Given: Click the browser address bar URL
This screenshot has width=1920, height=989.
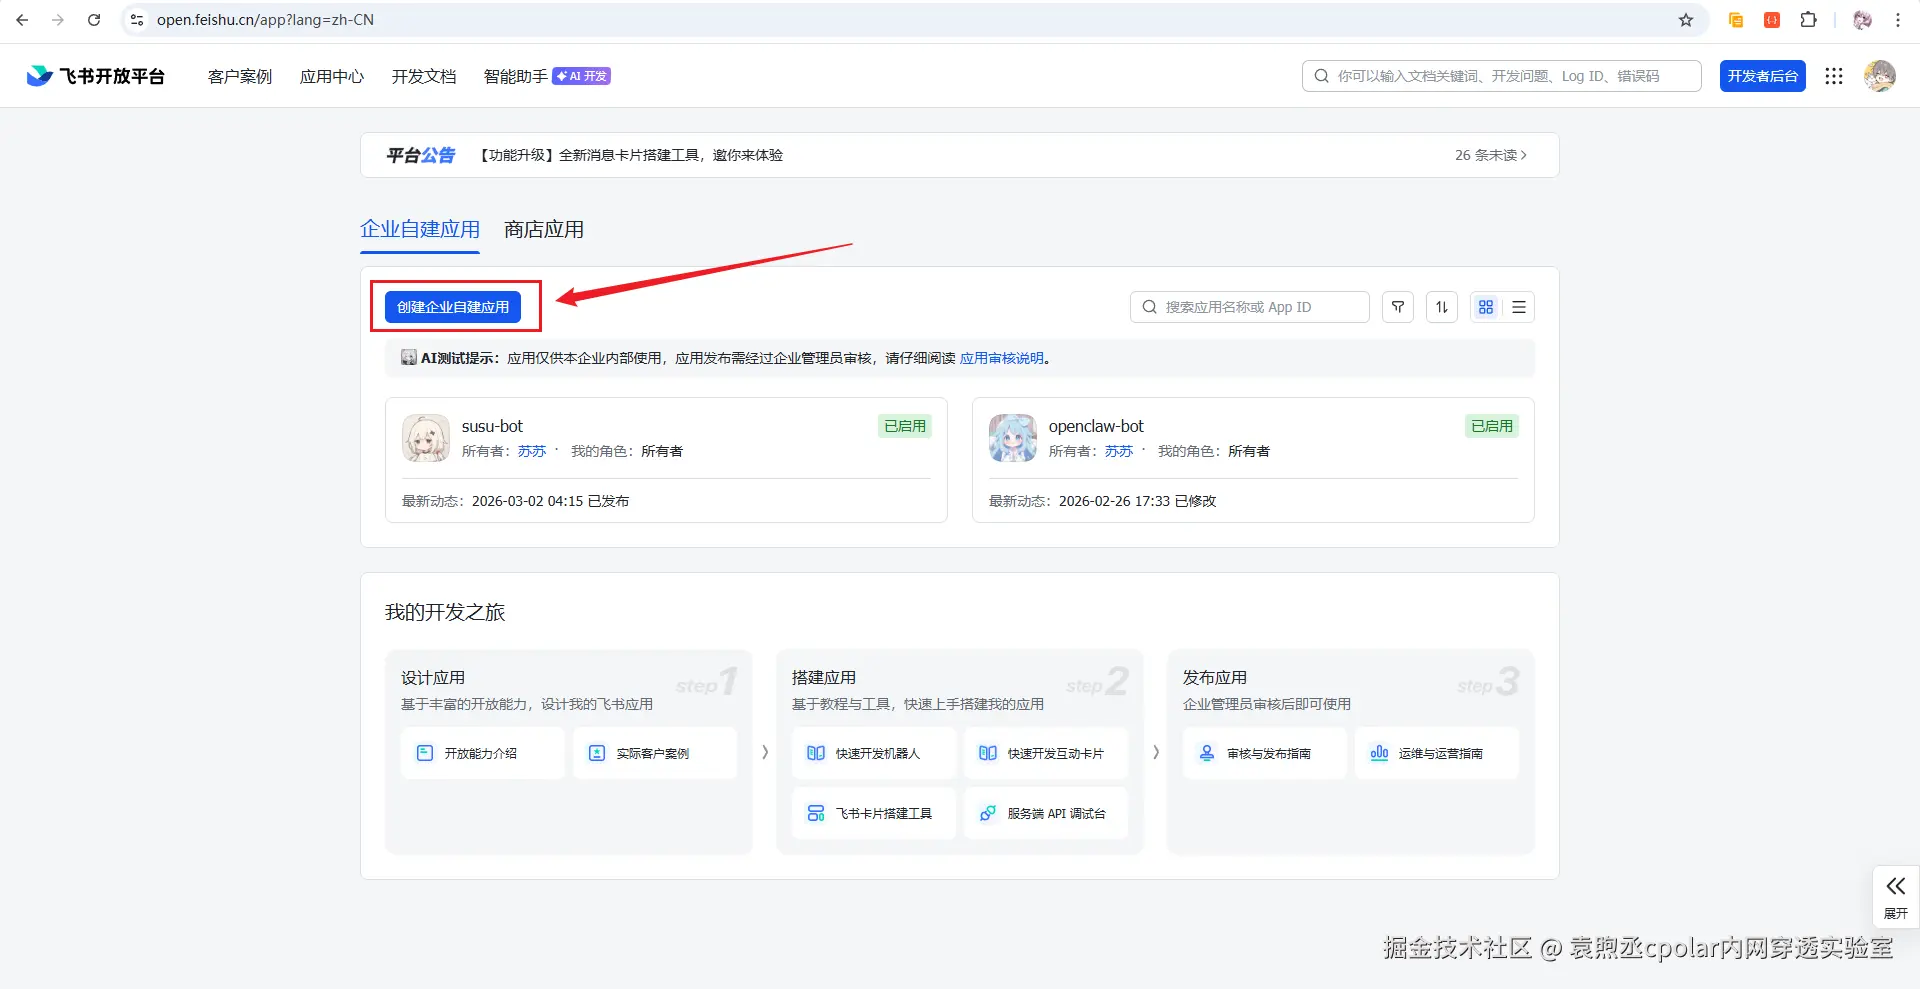Looking at the screenshot, I should pos(265,20).
